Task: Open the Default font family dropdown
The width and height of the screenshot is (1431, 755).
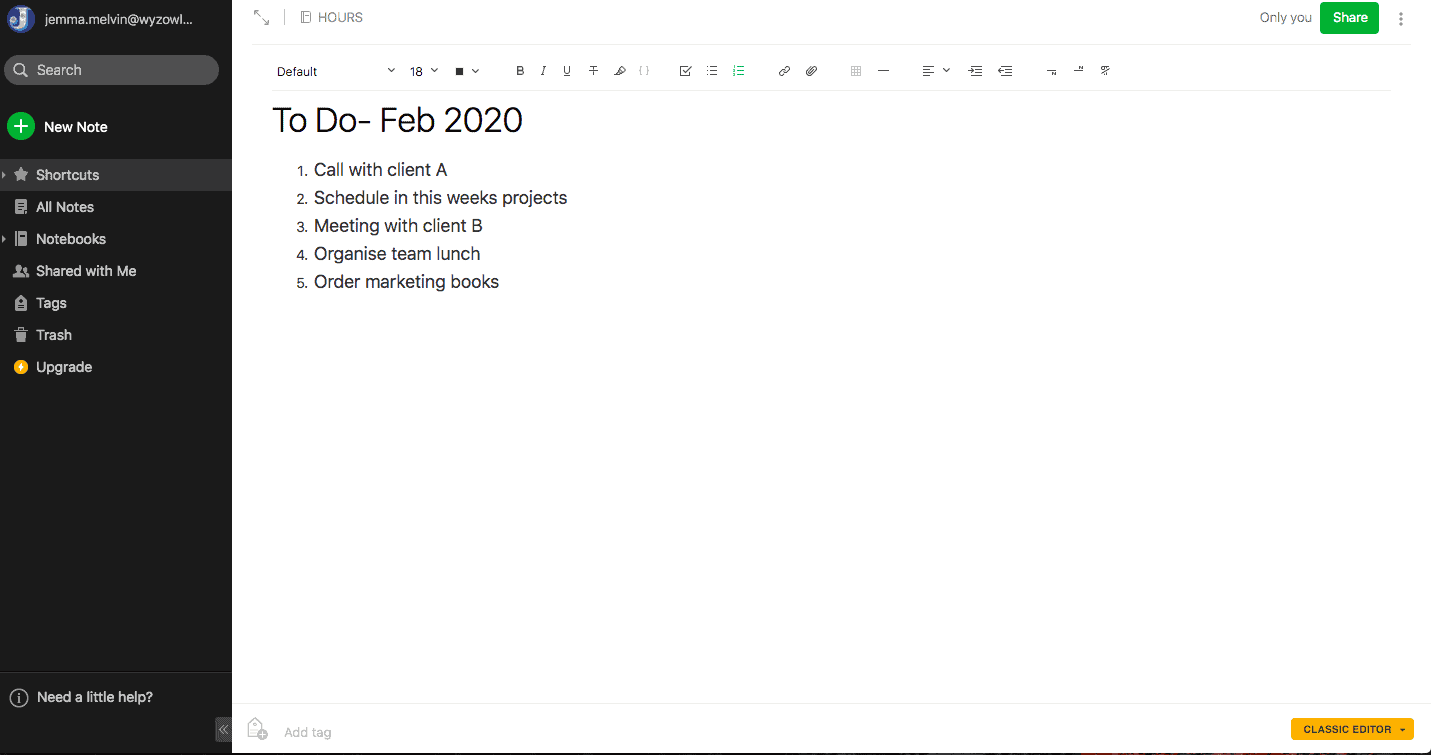Action: [336, 71]
